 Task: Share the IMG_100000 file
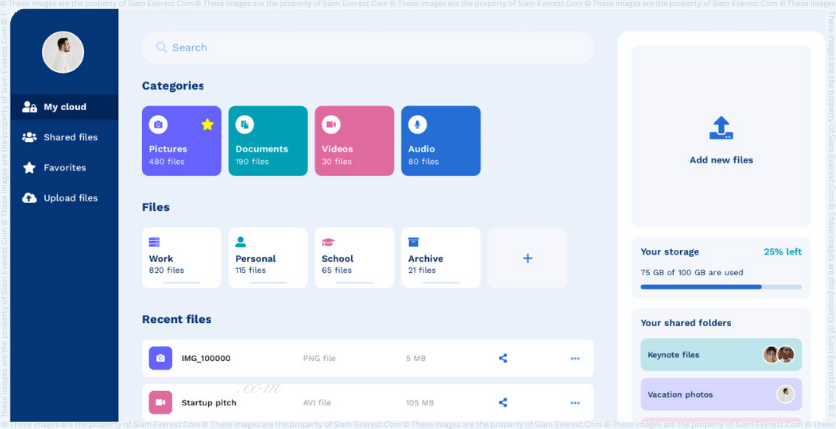(503, 358)
